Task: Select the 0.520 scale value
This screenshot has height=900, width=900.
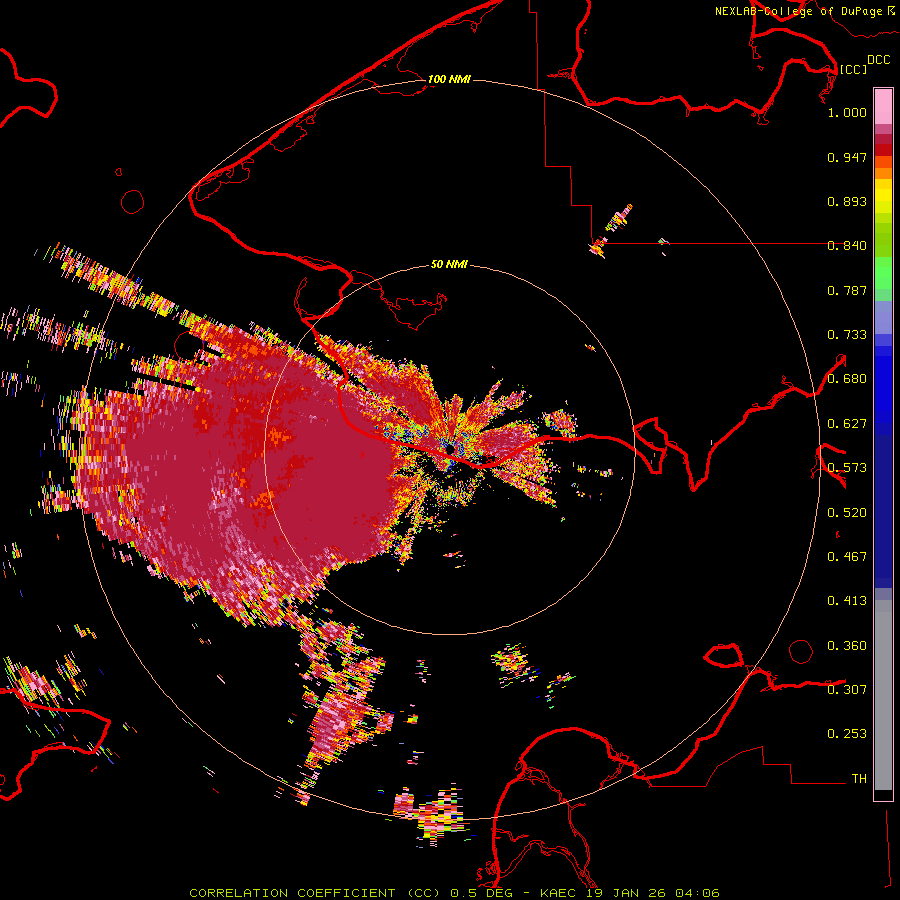Action: pos(847,513)
